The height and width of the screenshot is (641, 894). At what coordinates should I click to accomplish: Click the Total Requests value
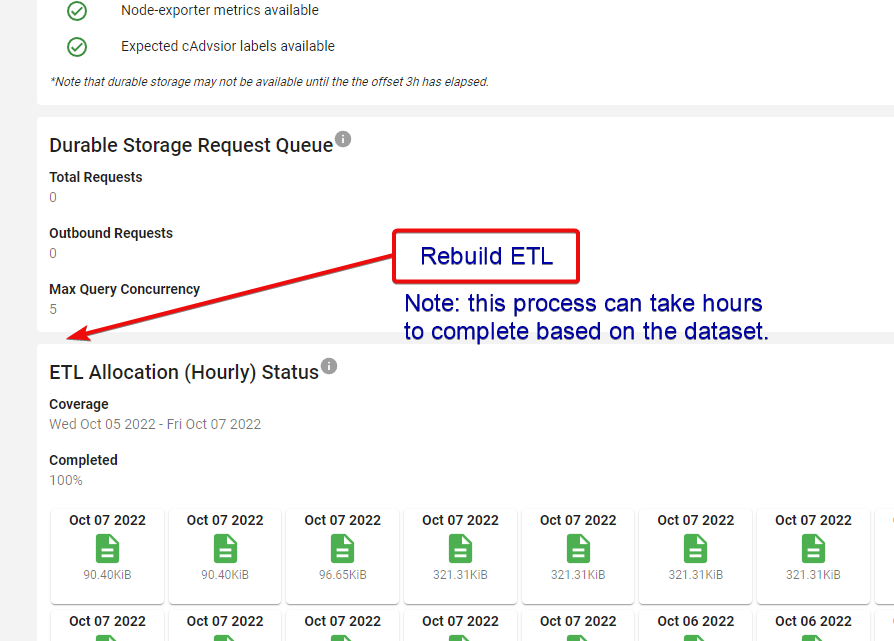pos(52,197)
